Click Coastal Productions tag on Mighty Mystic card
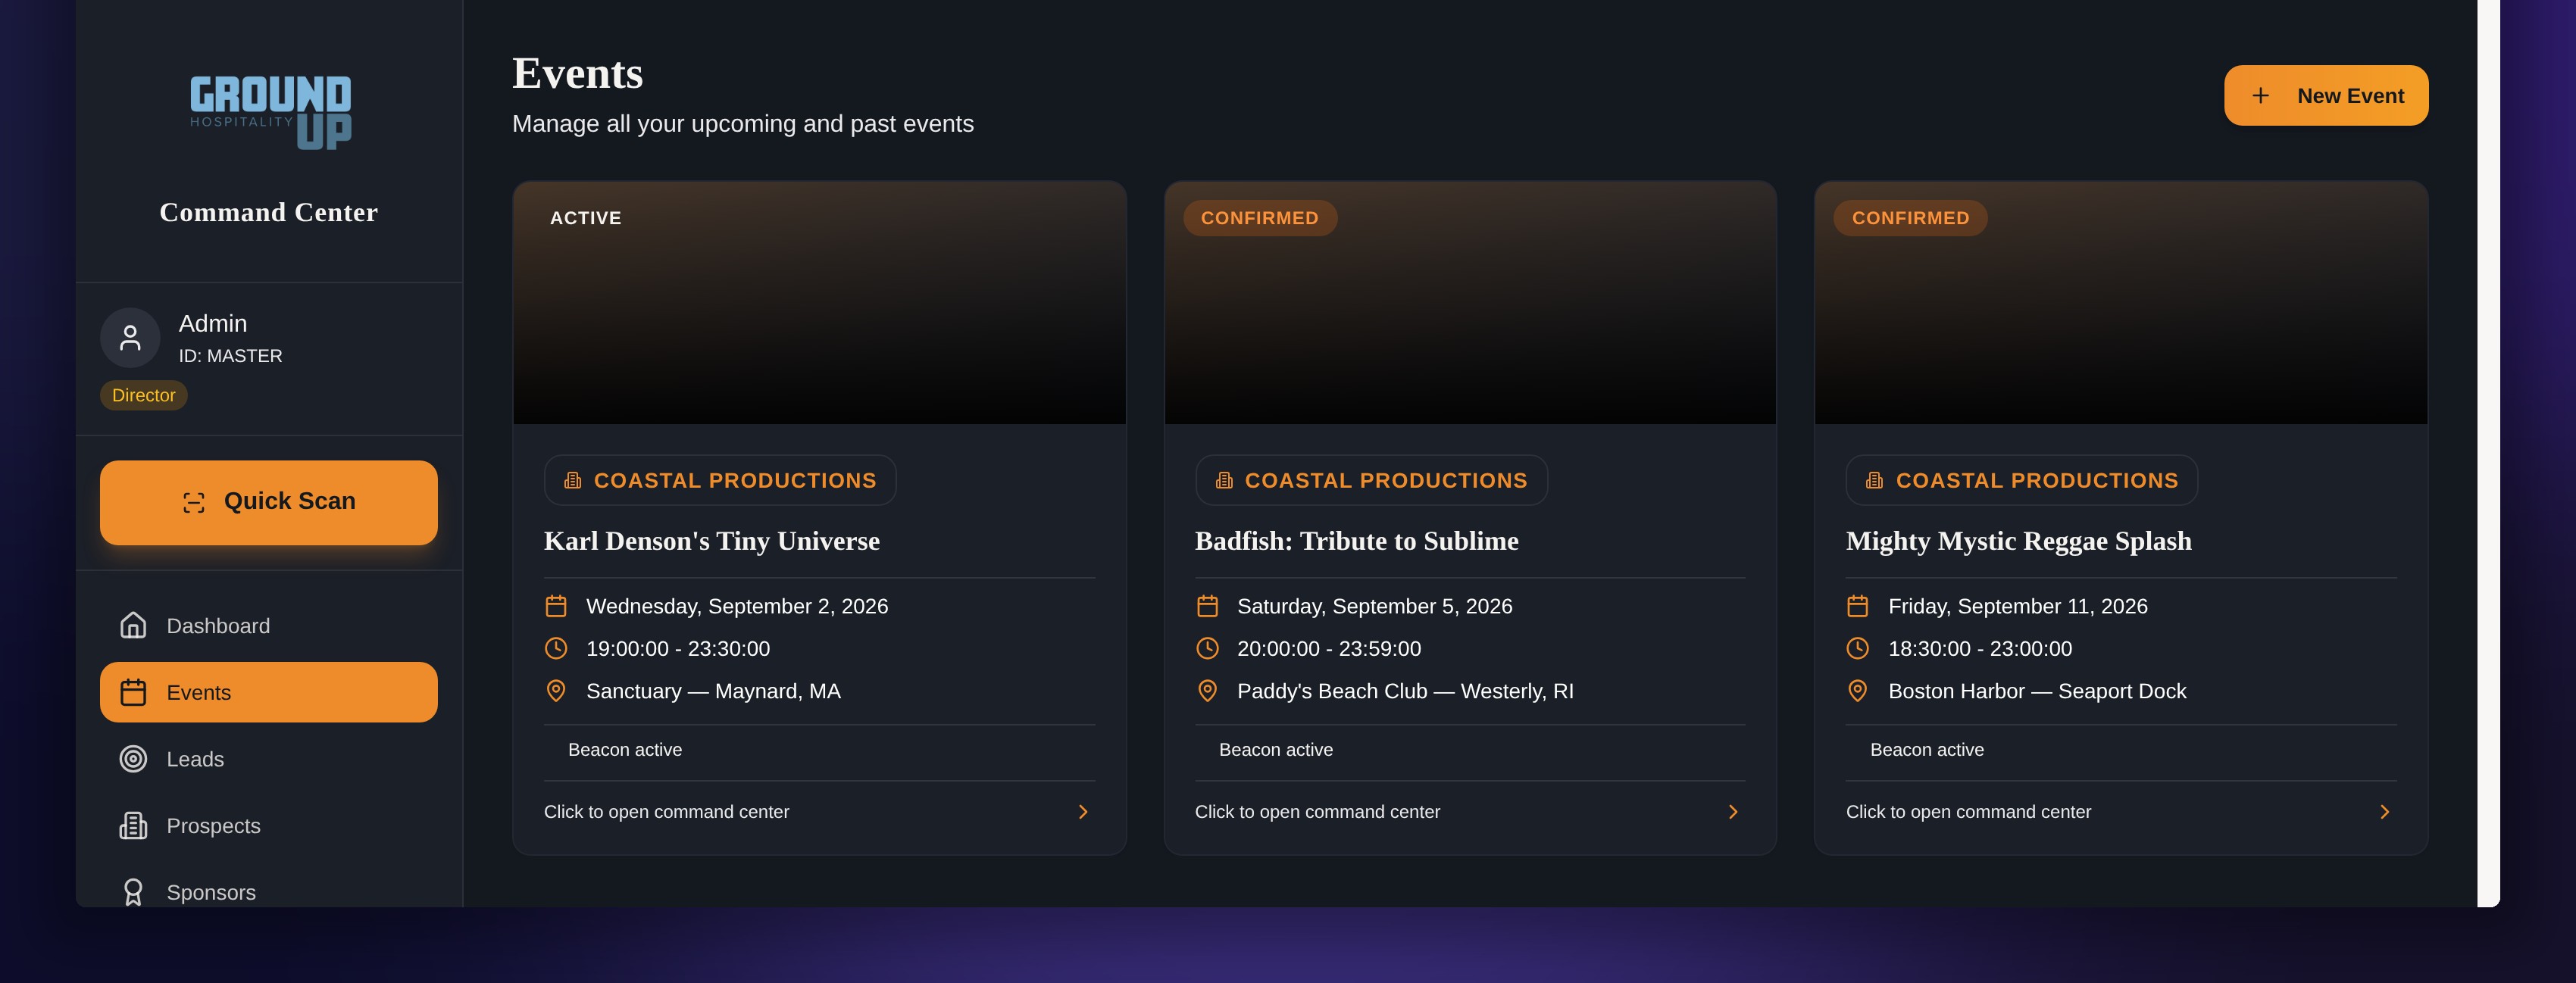This screenshot has height=983, width=2576. pos(2022,480)
